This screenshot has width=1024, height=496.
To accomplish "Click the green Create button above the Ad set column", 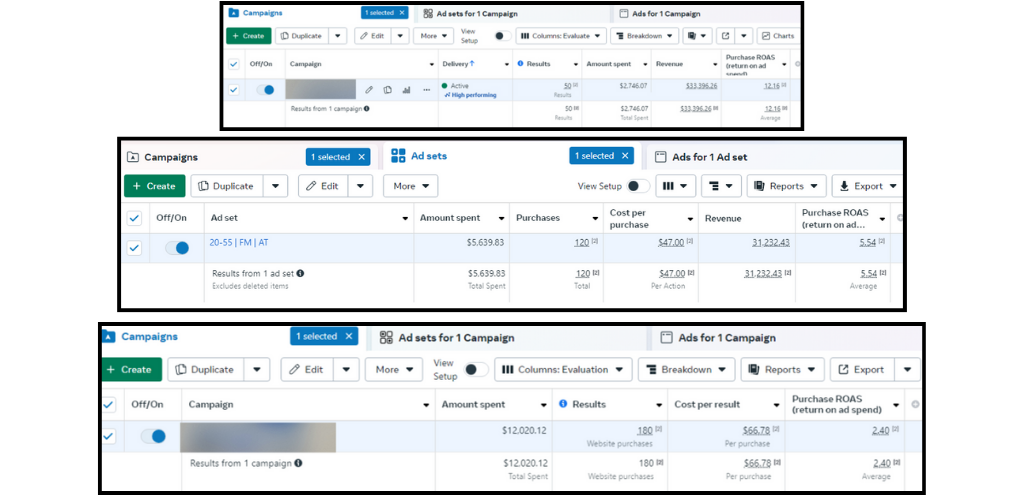I will (154, 186).
